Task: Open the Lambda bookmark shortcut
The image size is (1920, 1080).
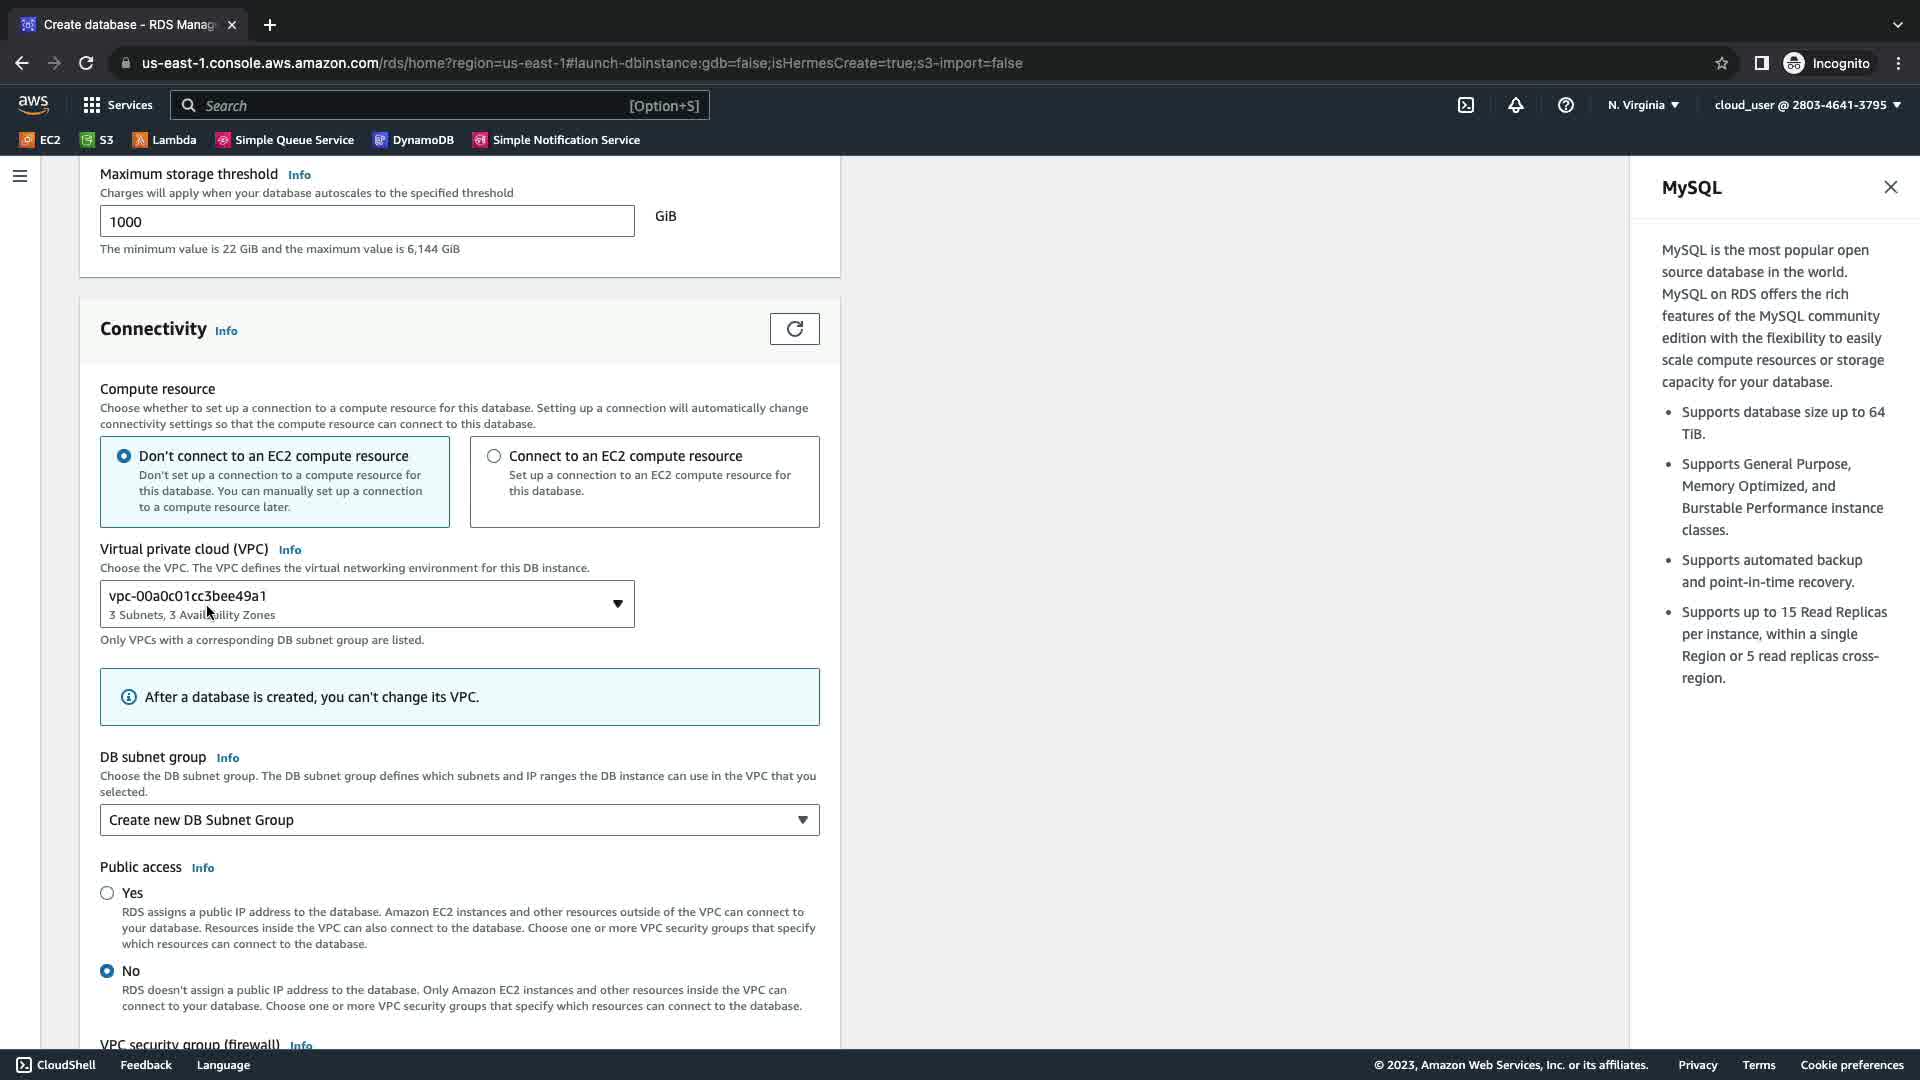Action: point(164,140)
